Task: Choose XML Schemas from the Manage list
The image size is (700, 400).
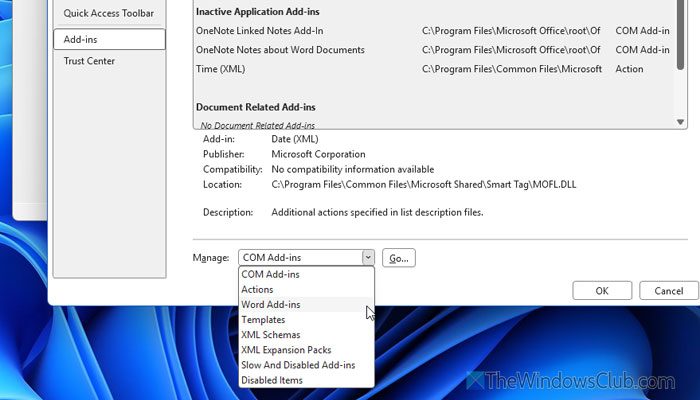Action: [x=306, y=335]
